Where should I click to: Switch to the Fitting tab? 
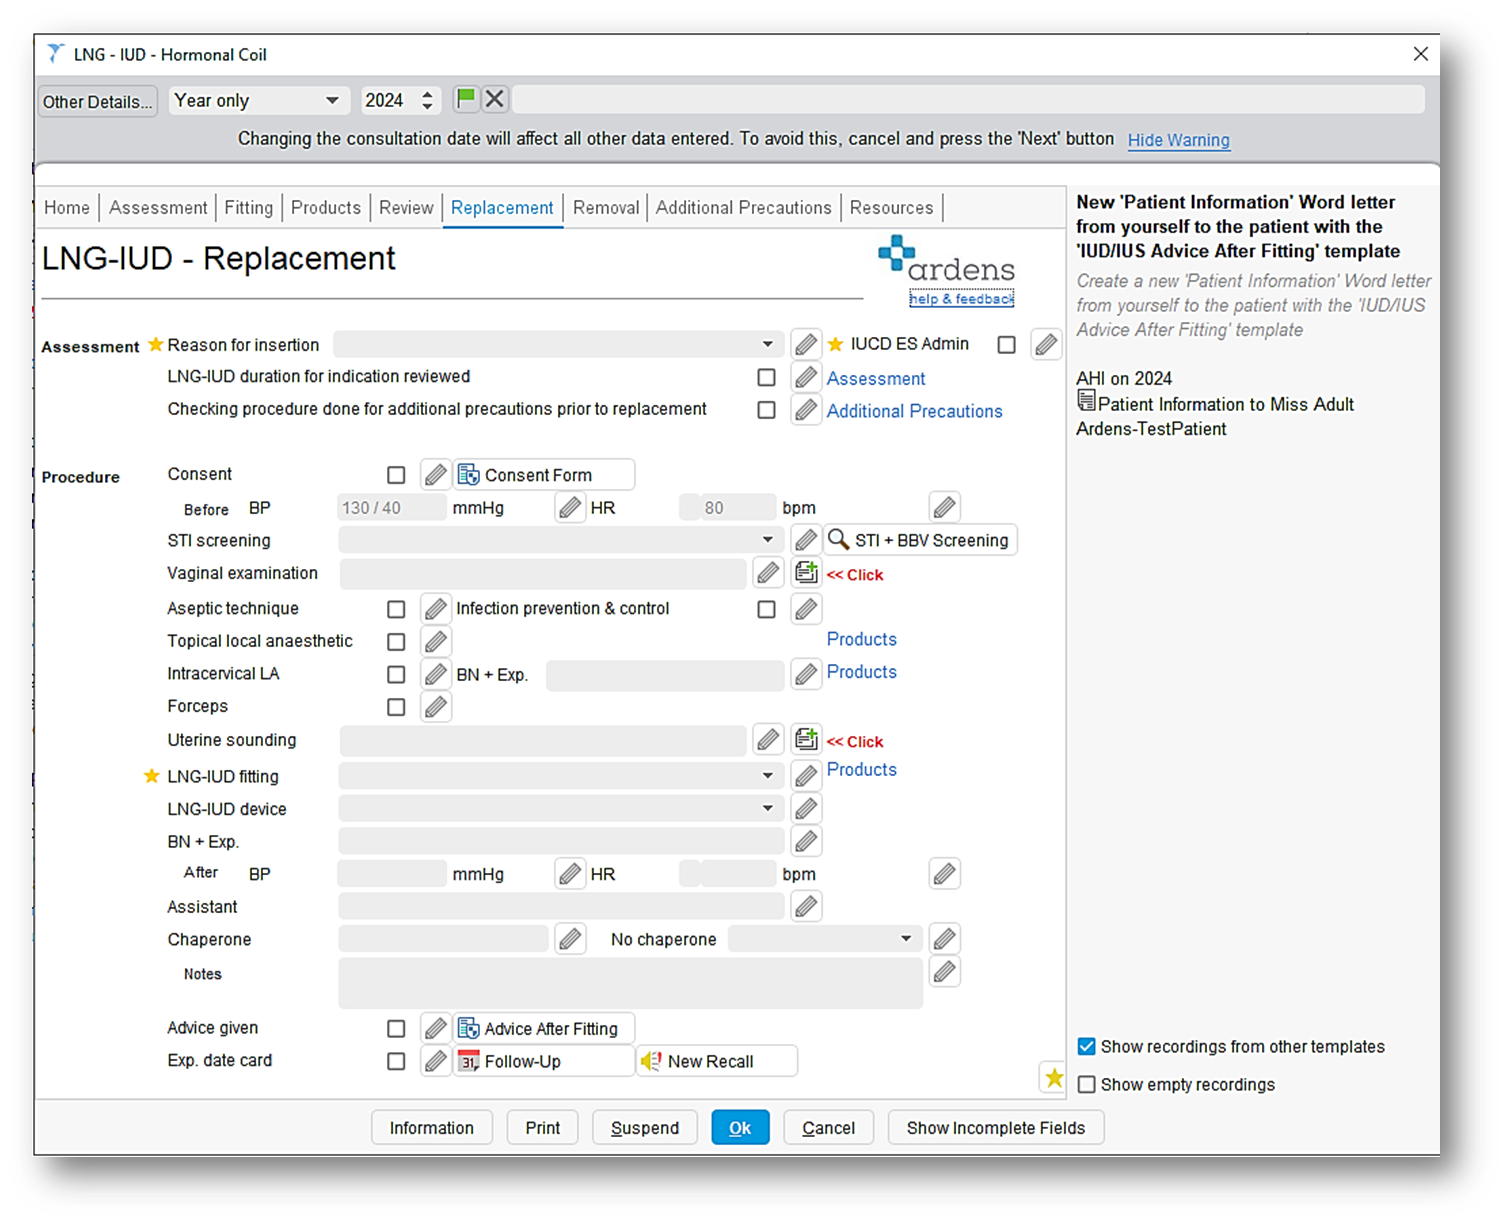pyautogui.click(x=248, y=207)
